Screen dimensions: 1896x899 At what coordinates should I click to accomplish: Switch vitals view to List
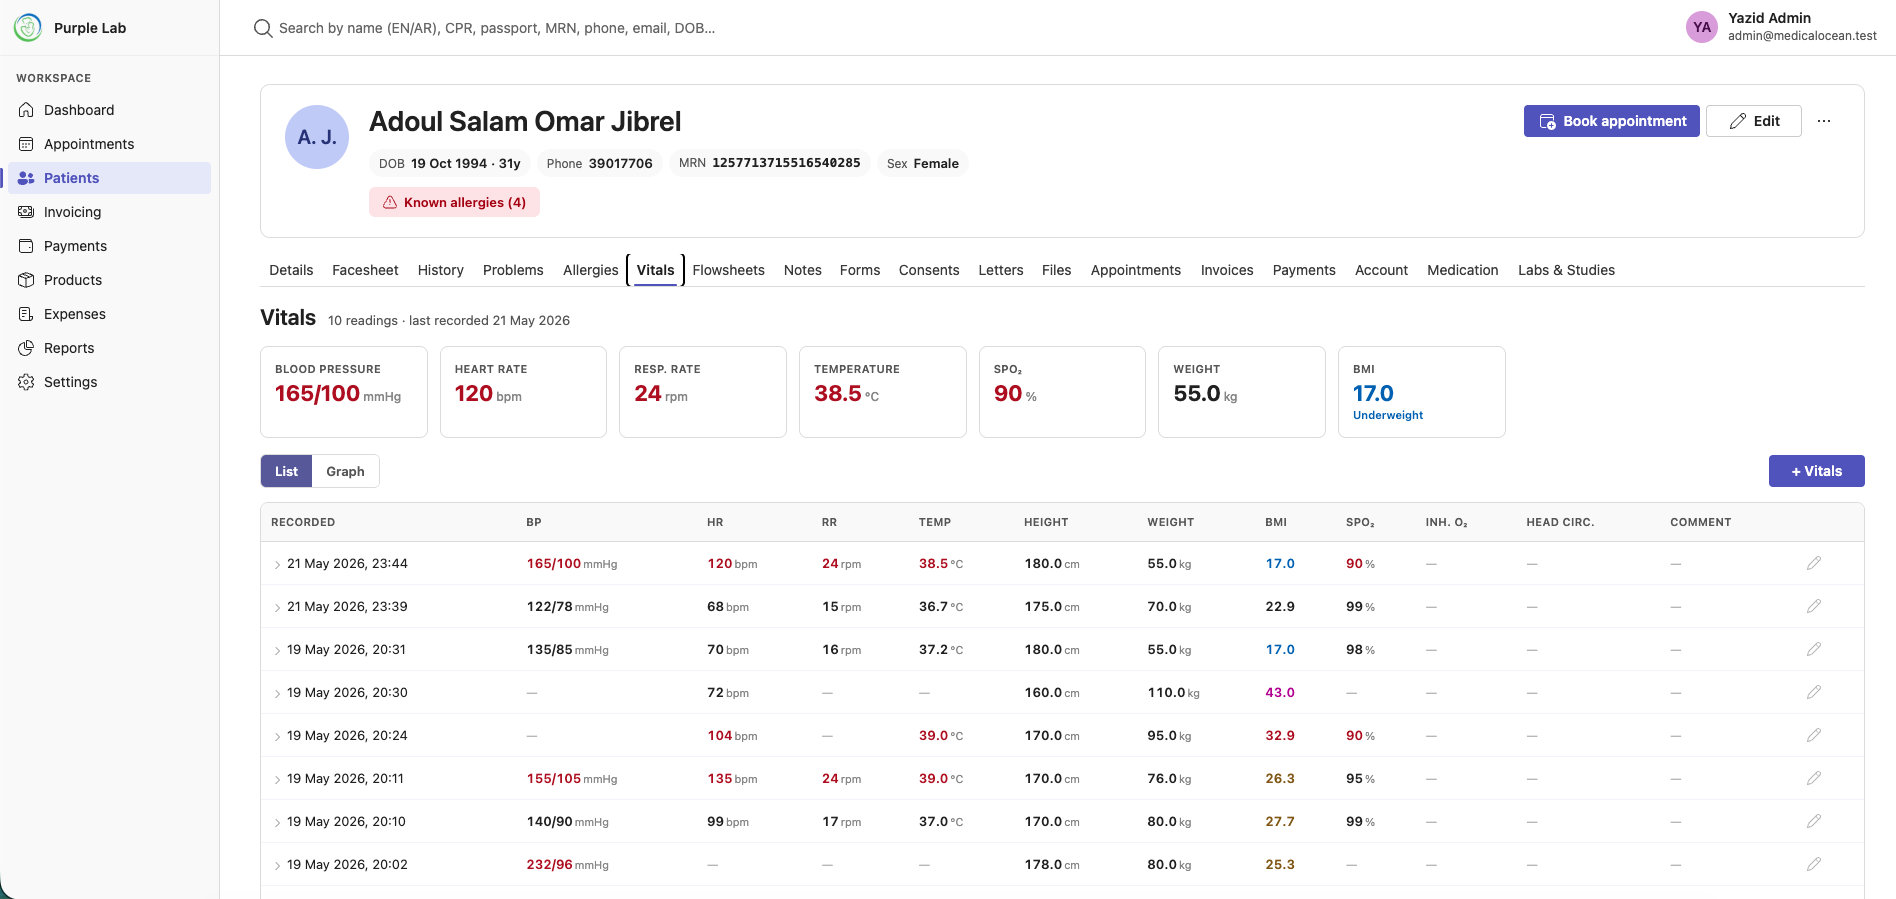[x=286, y=471]
